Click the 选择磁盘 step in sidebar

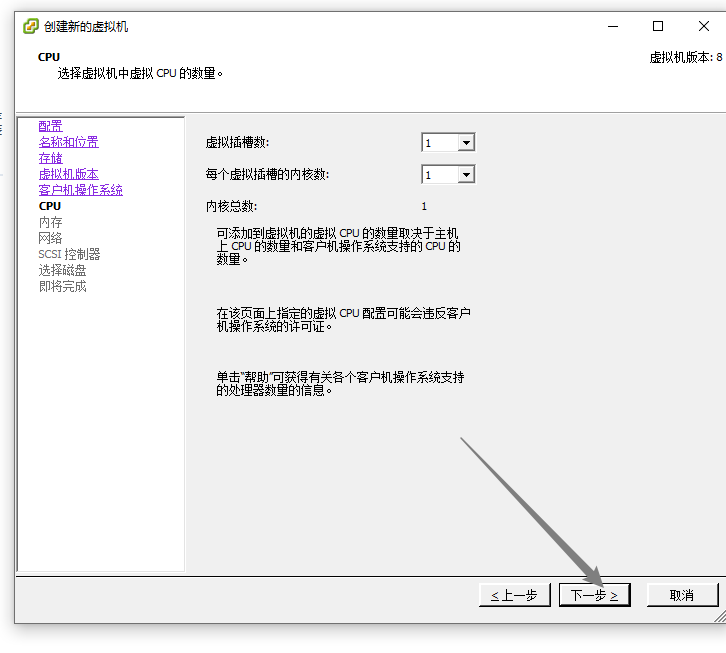tap(63, 270)
